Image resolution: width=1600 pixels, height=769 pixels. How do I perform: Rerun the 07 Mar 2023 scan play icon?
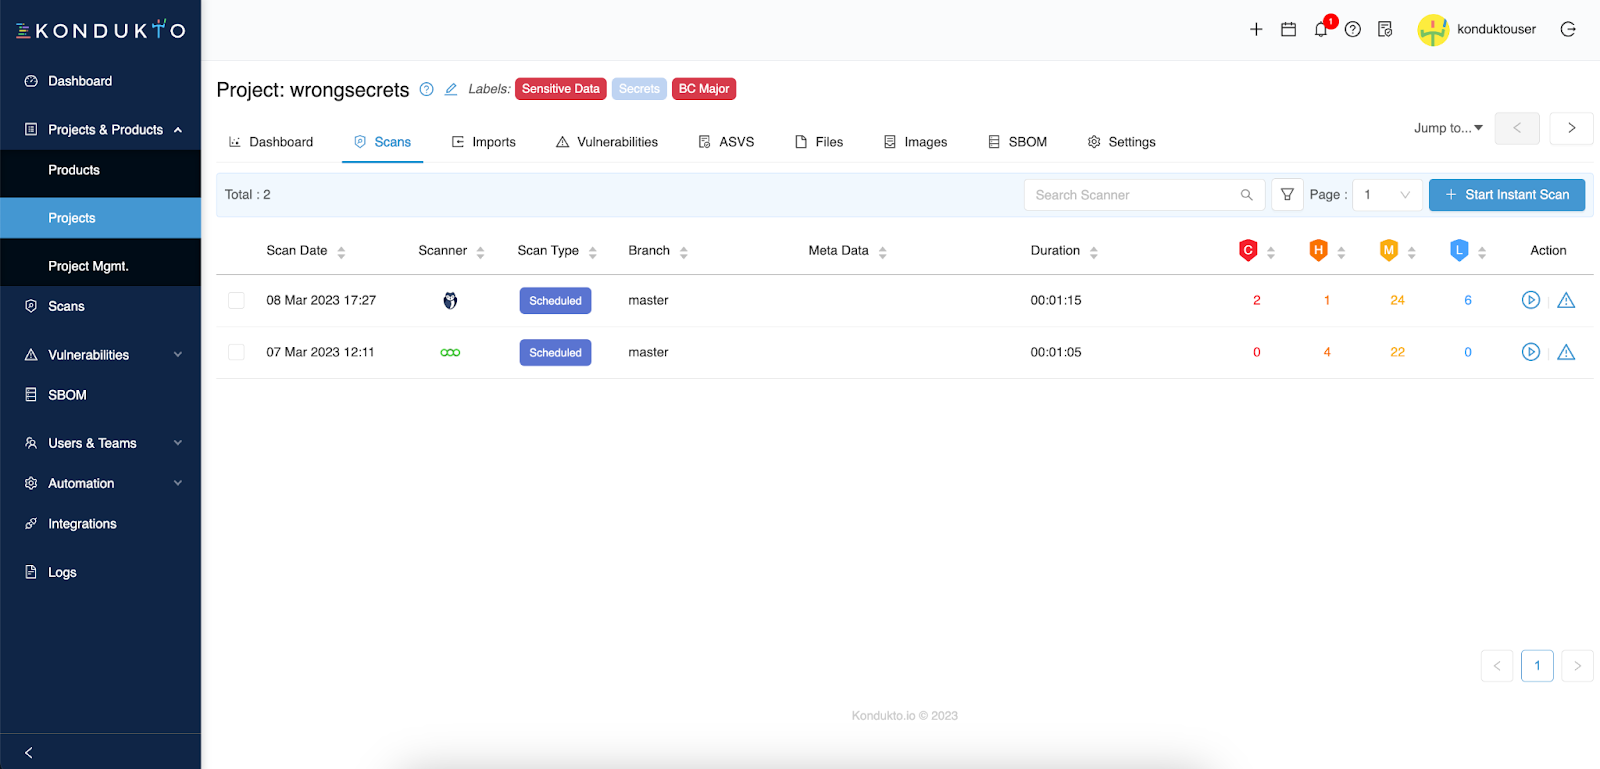point(1531,352)
